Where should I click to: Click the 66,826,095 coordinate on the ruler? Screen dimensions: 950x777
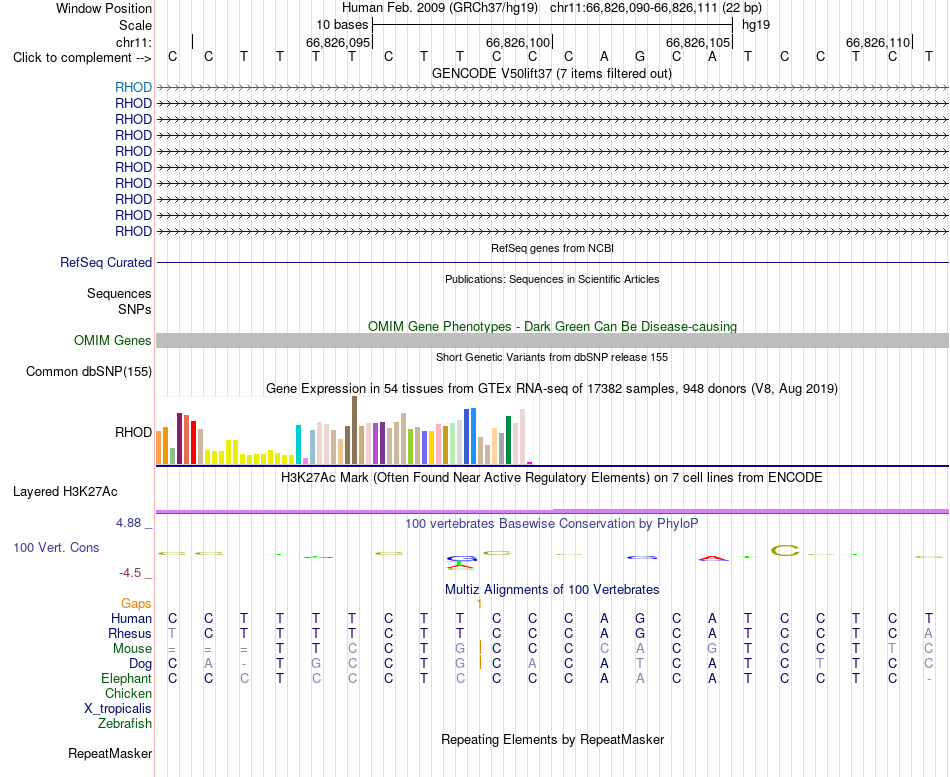pyautogui.click(x=337, y=42)
